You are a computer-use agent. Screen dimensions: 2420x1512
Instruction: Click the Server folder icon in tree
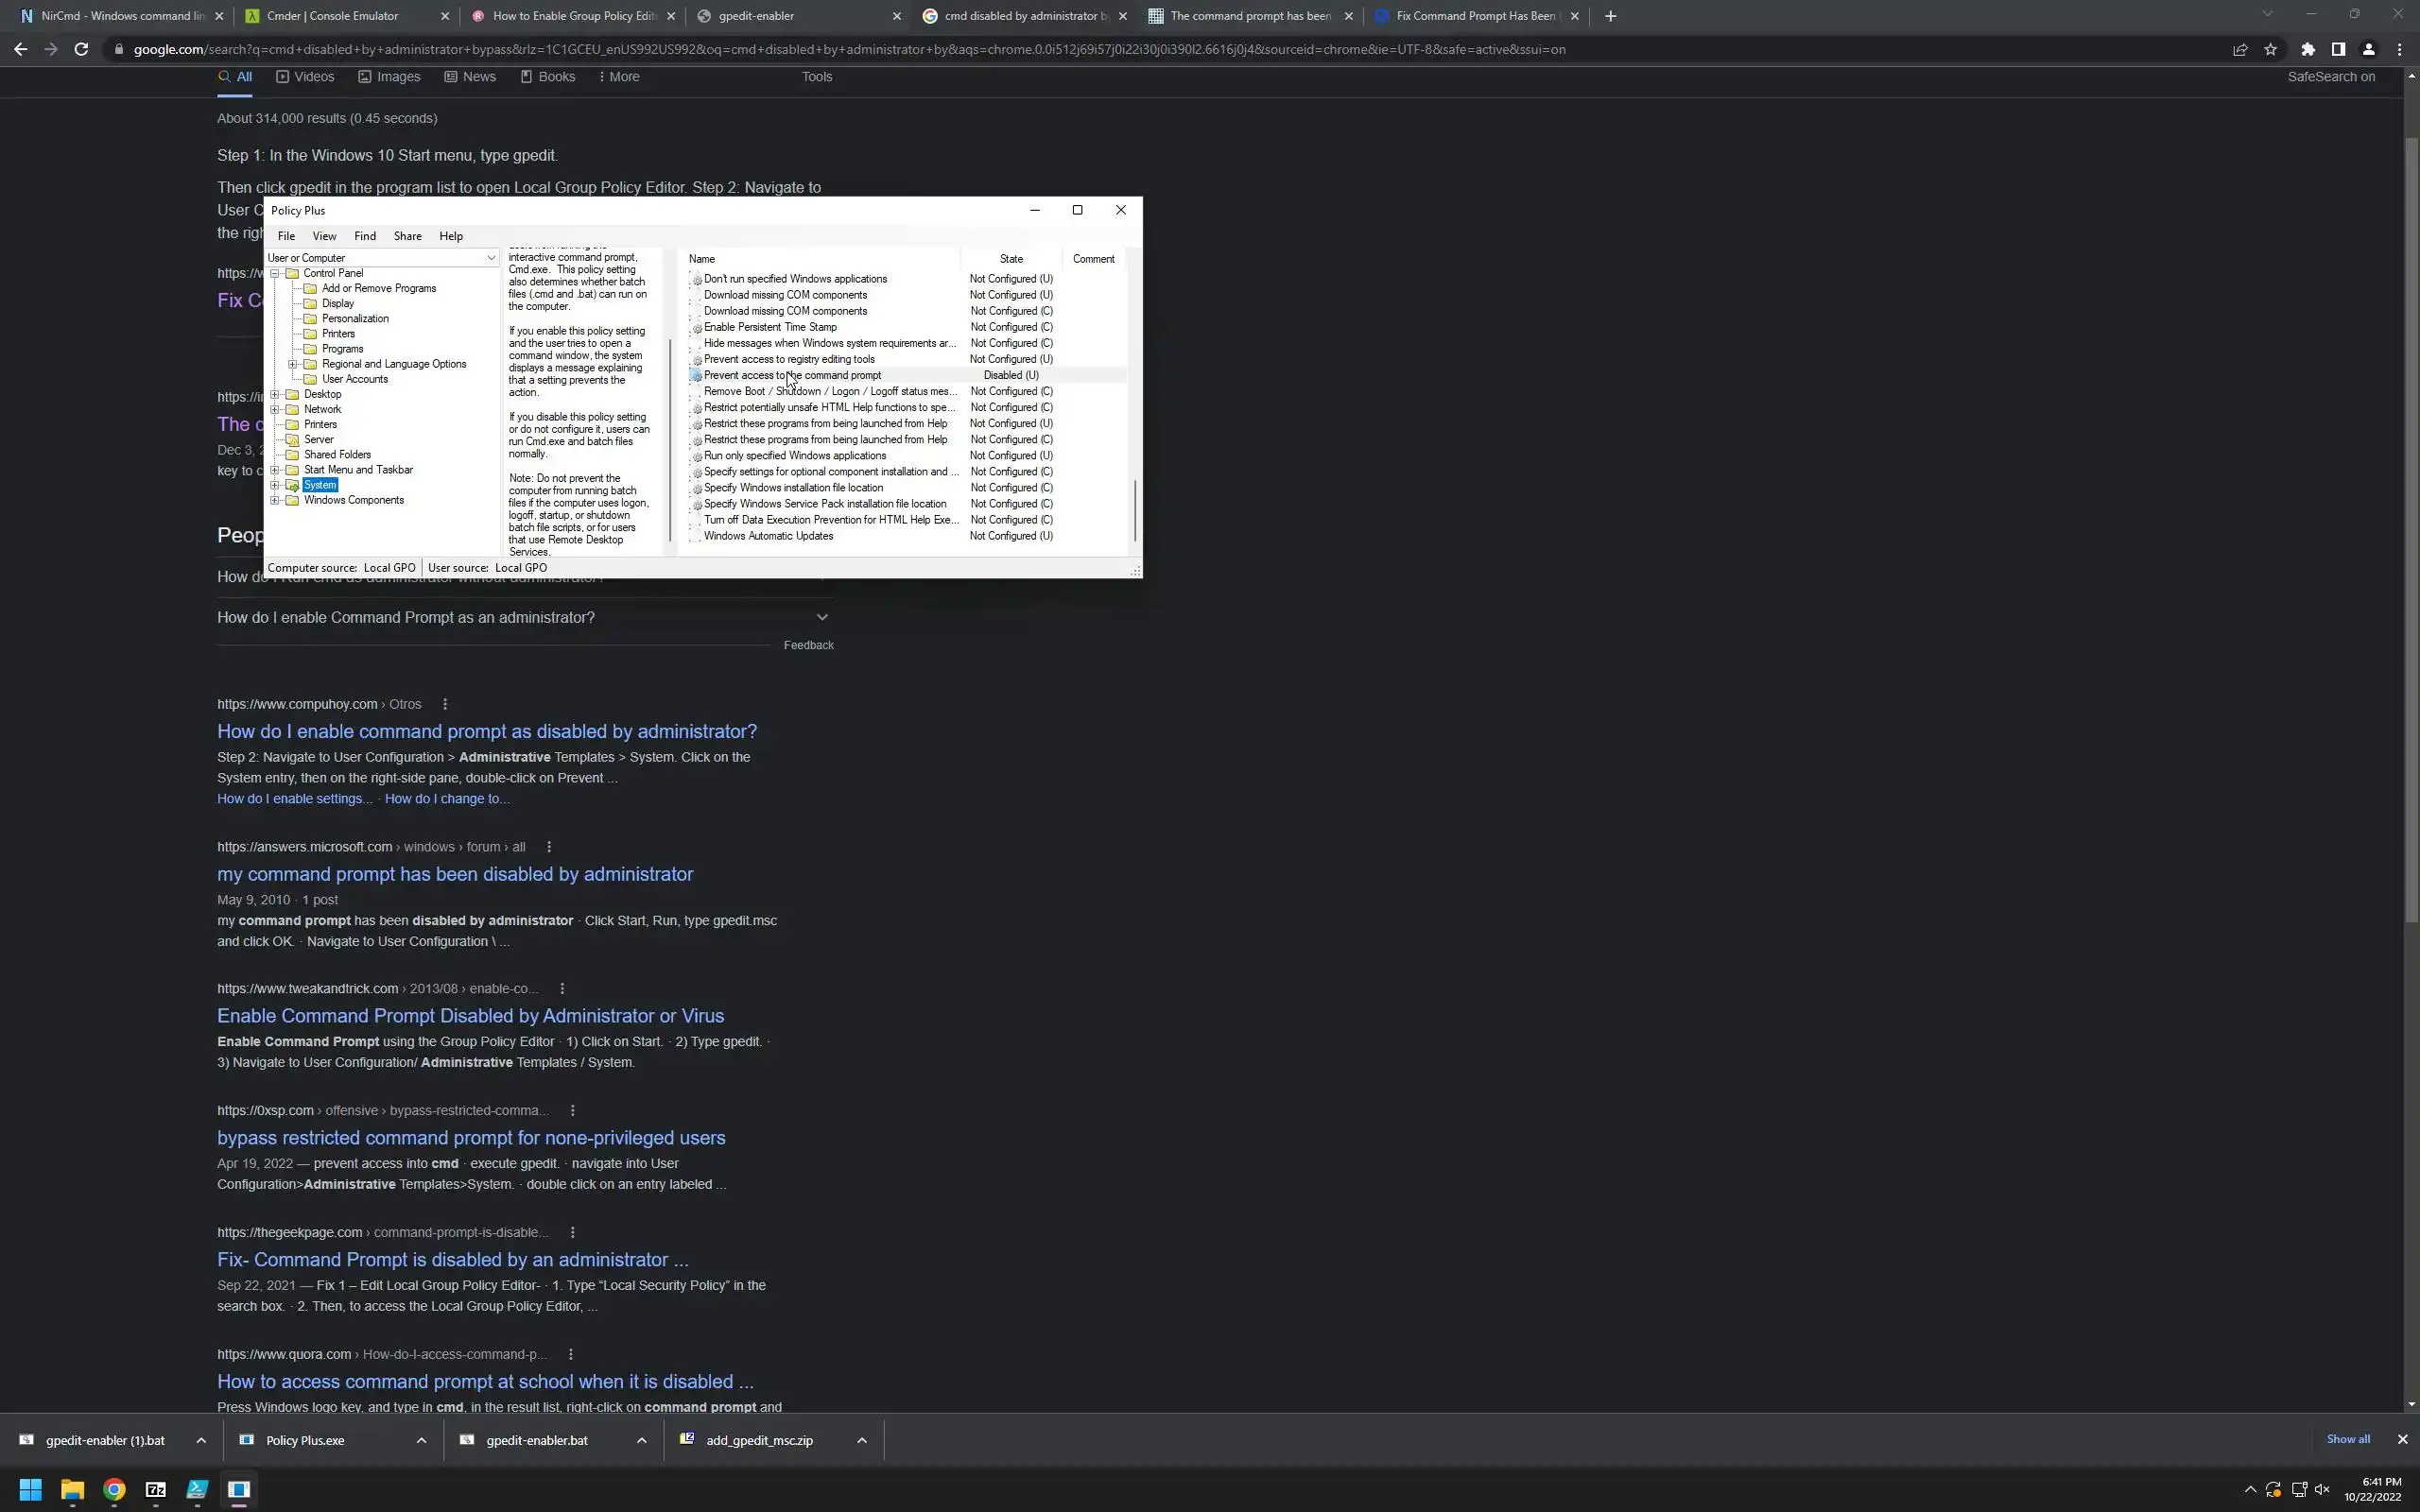point(292,440)
